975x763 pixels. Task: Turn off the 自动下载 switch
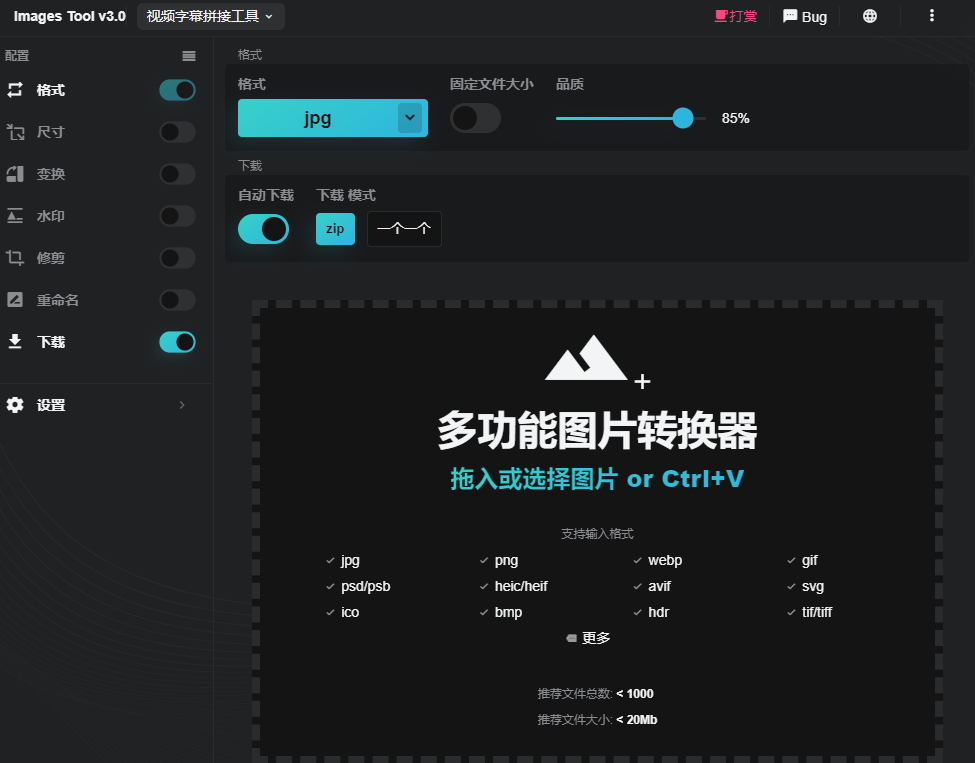(x=263, y=229)
